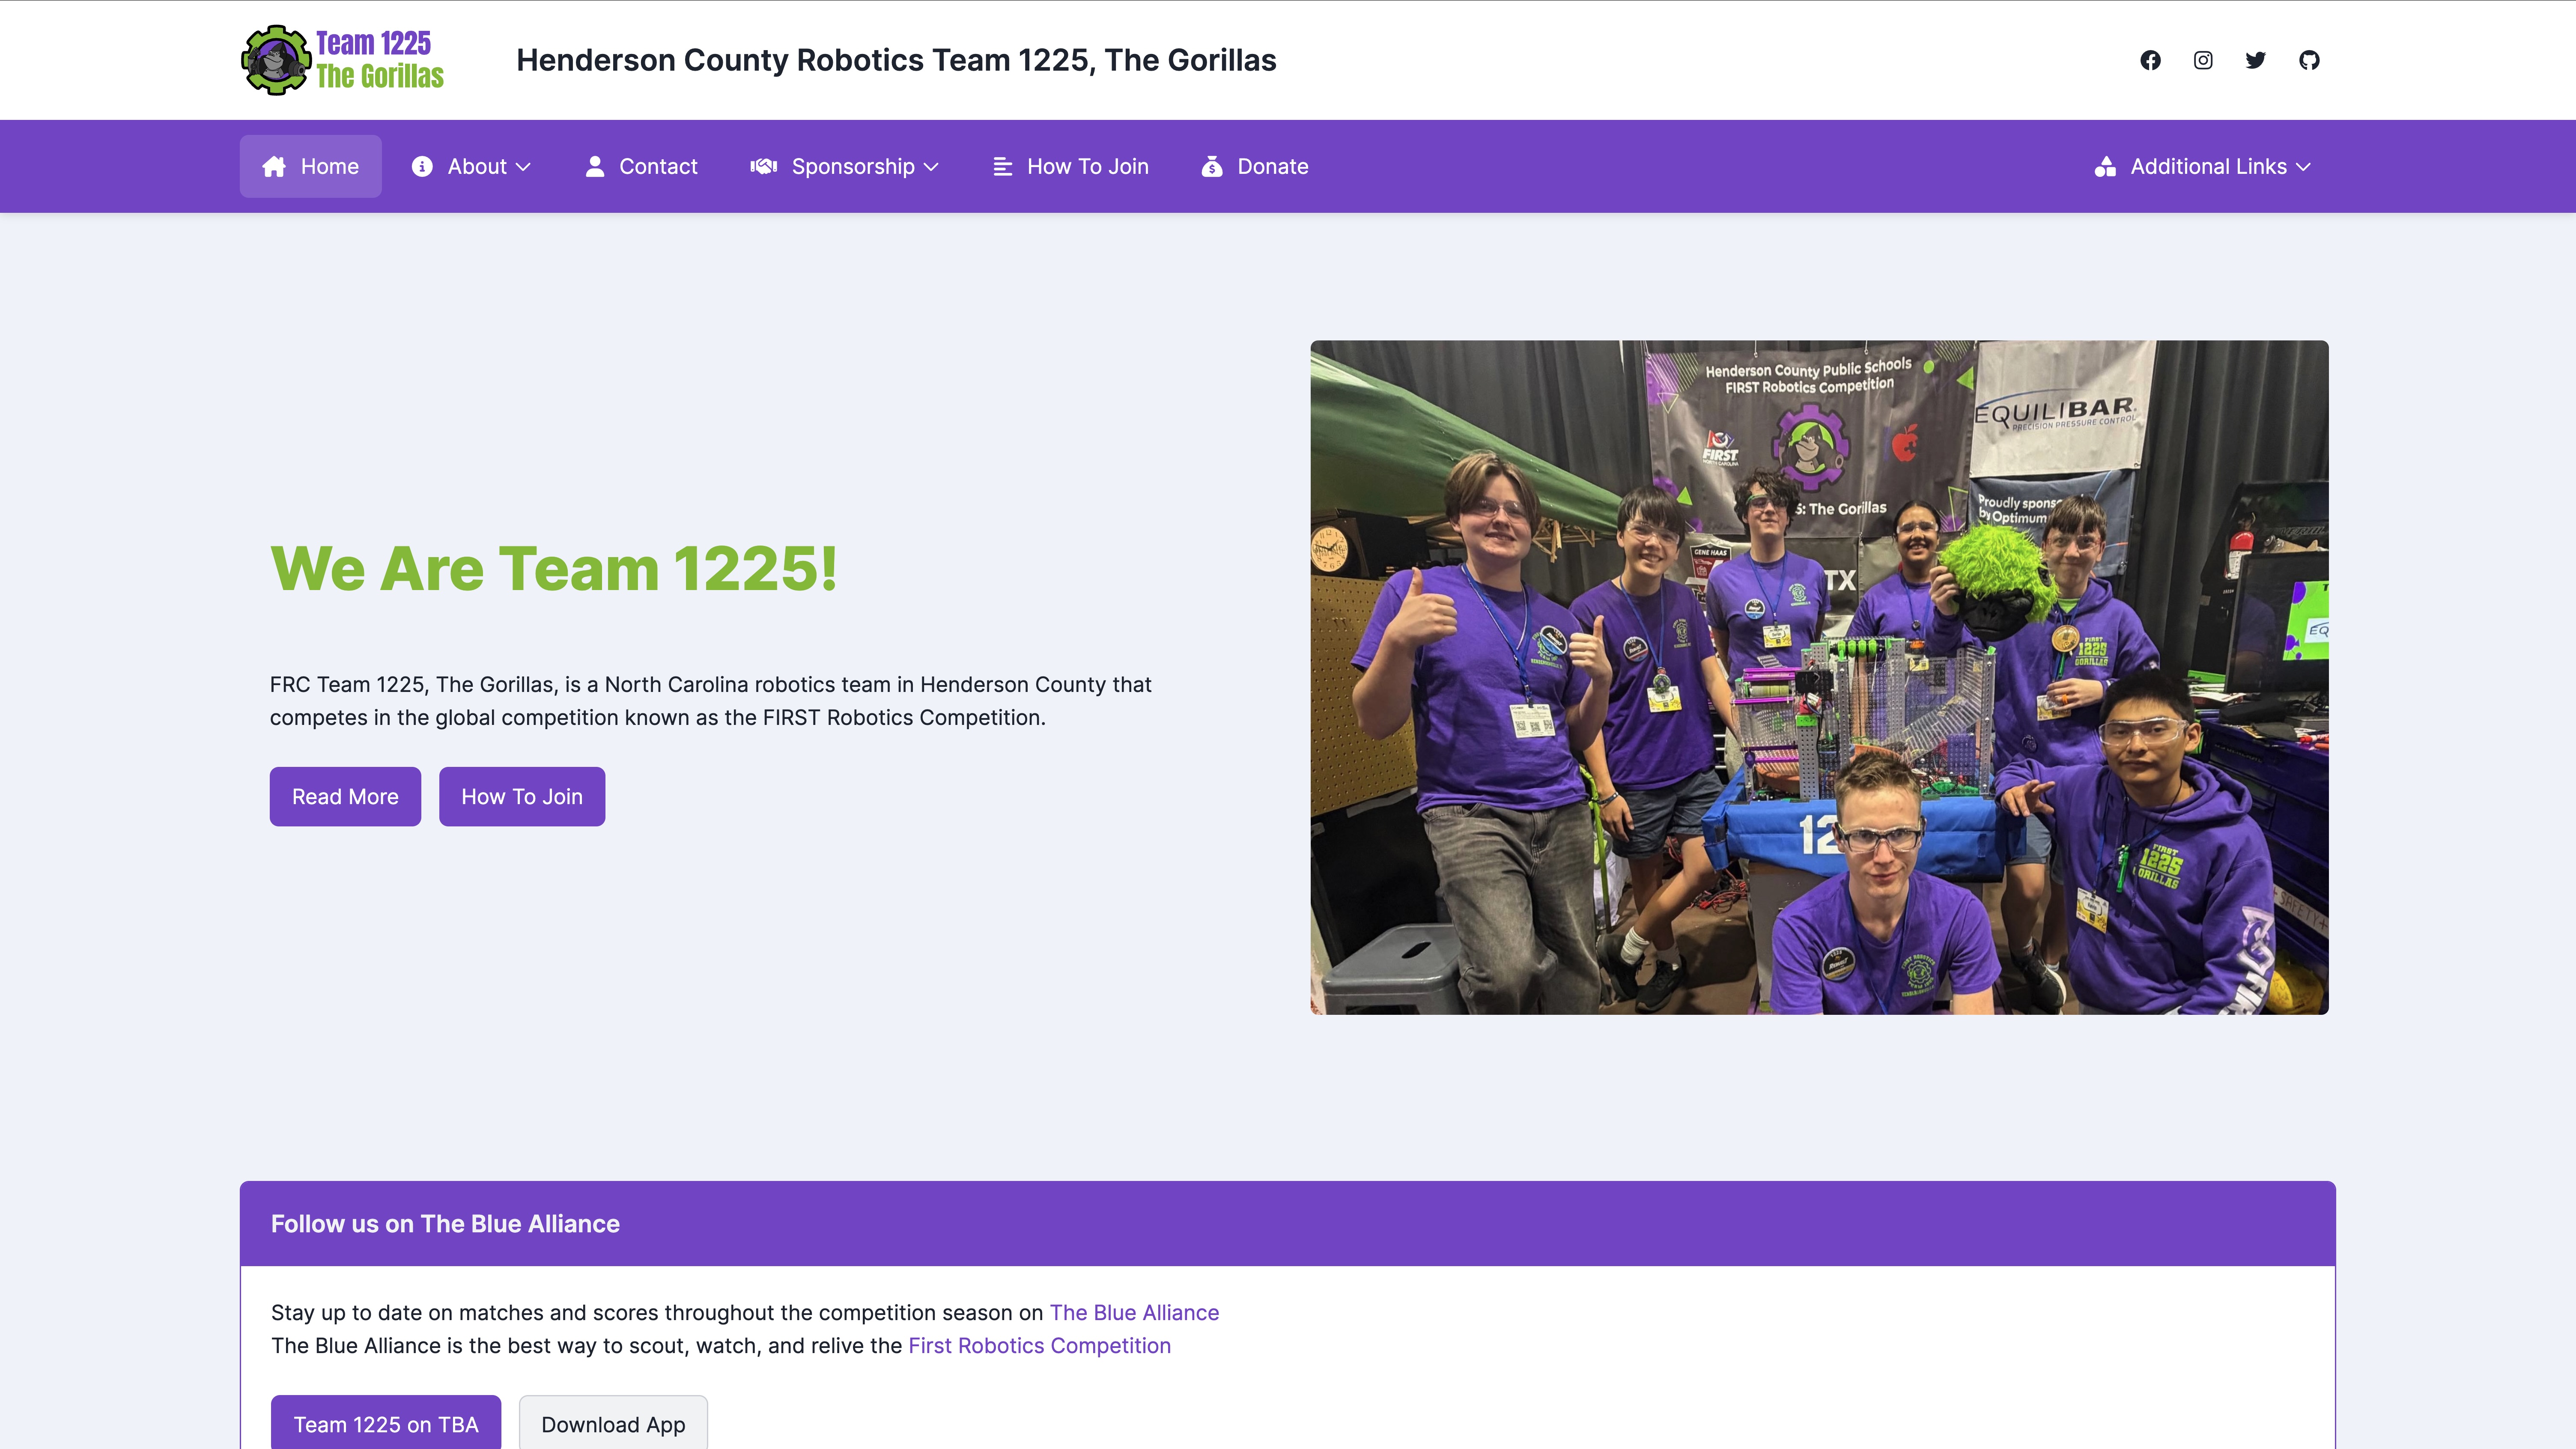Screen dimensions: 2576x1449
Task: Open the Contact page
Action: 641,166
